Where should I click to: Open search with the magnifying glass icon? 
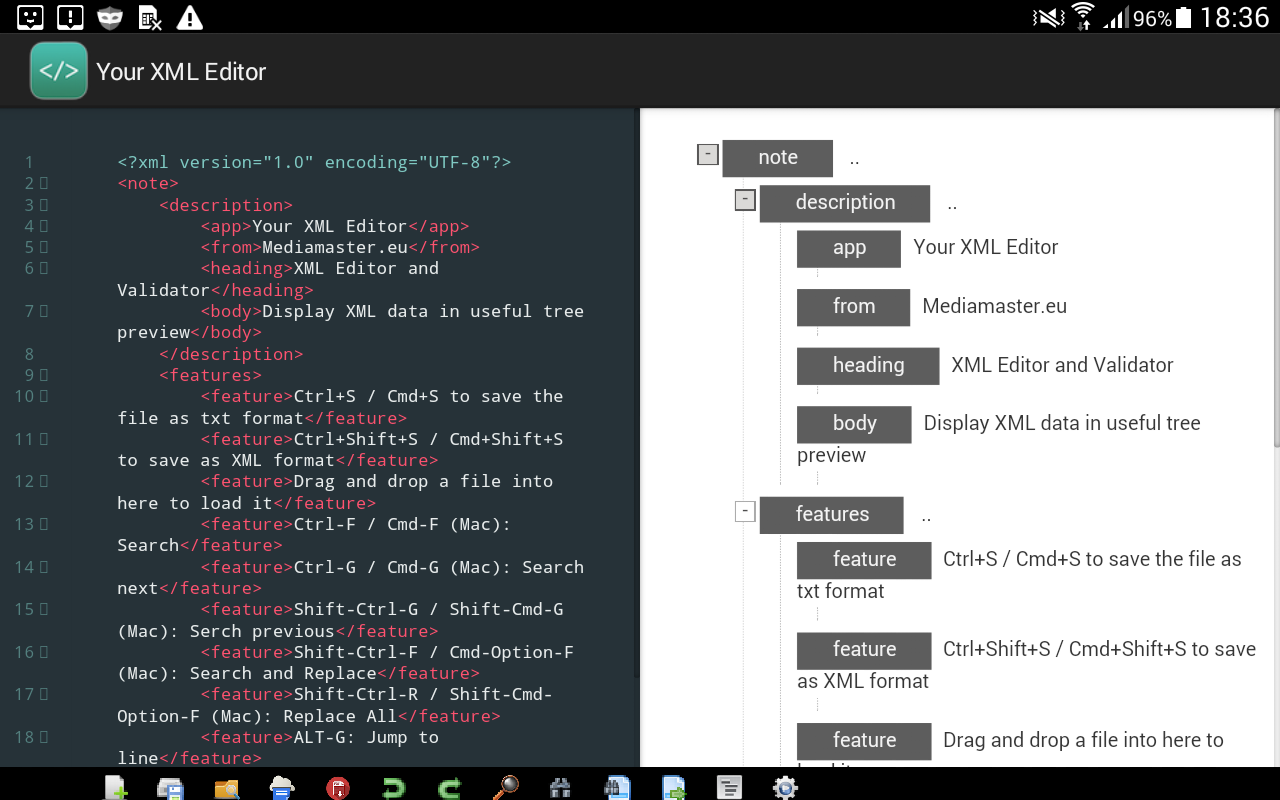pyautogui.click(x=506, y=788)
